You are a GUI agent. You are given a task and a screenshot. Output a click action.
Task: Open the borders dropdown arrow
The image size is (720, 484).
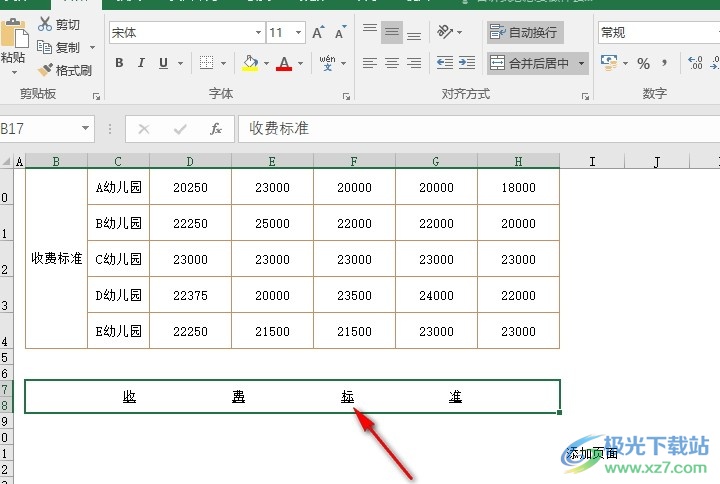click(x=224, y=63)
